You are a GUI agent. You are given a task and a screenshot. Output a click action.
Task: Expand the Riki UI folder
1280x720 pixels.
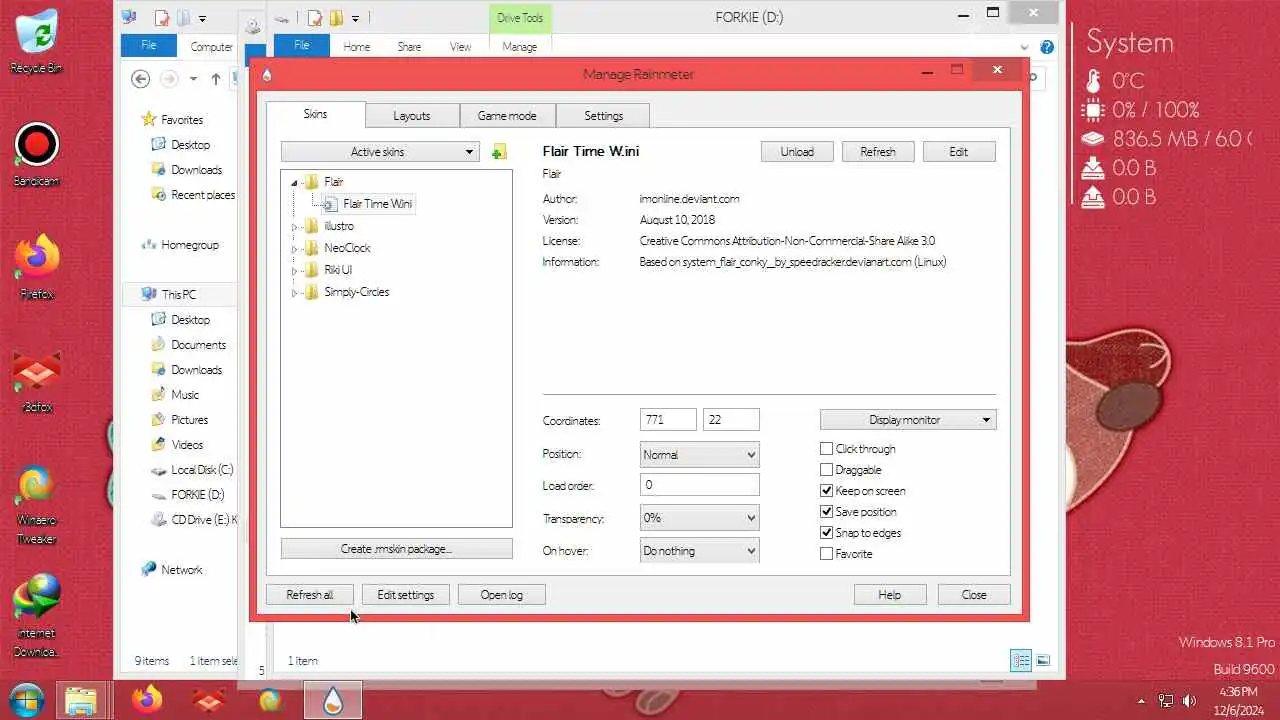(x=295, y=271)
